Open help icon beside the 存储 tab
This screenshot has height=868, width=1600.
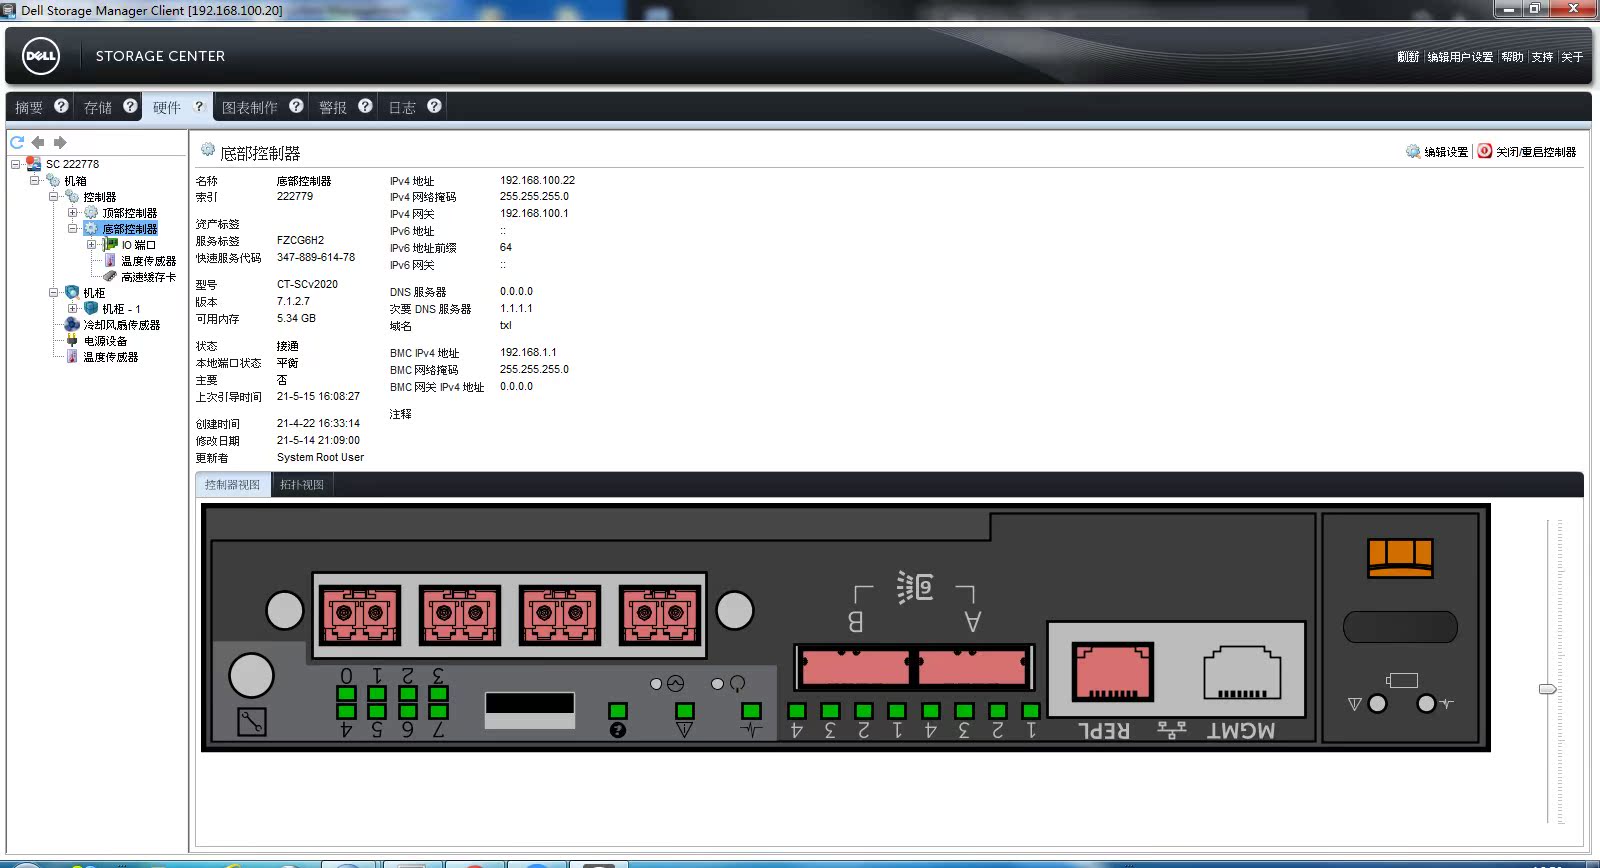pyautogui.click(x=130, y=106)
